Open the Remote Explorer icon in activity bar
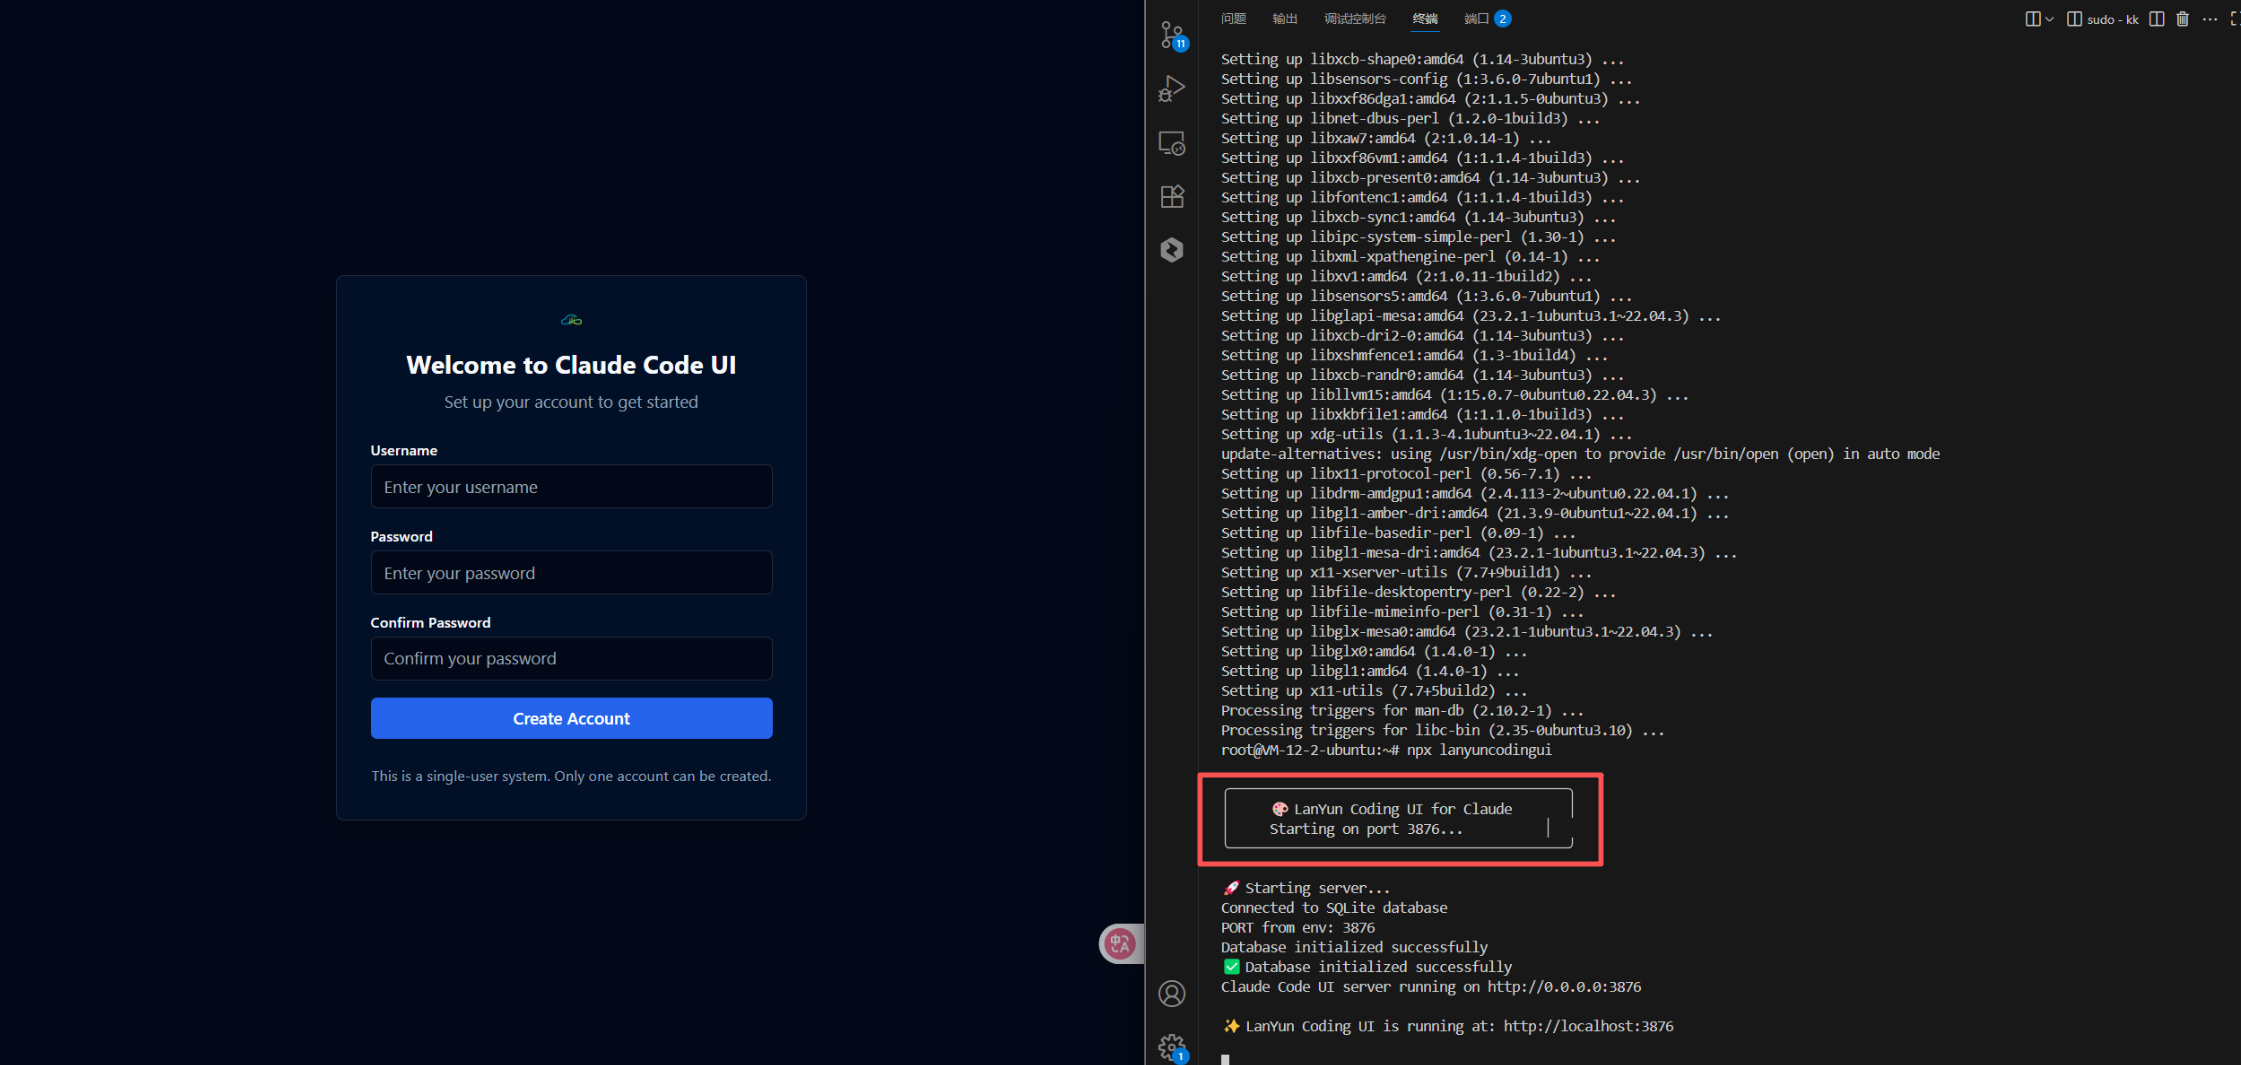2241x1065 pixels. (1172, 143)
